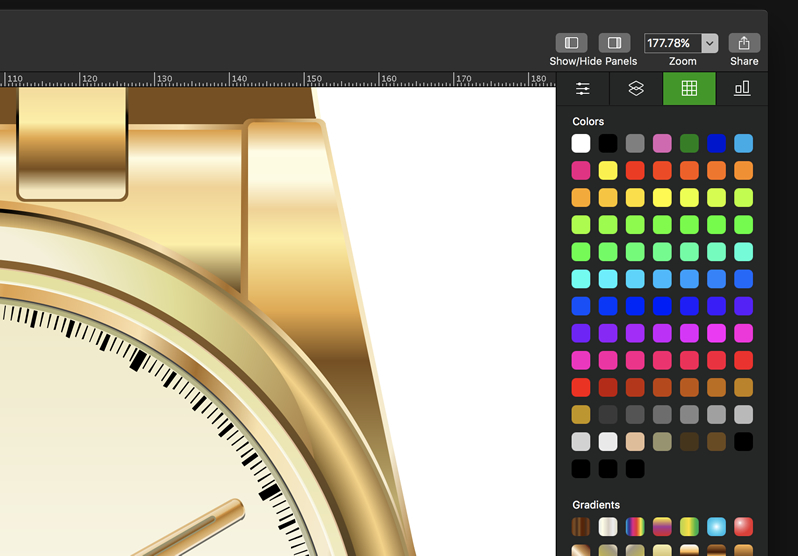Select the silver-white metallic gradient swatch
Viewport: 798px width, 556px height.
[x=608, y=526]
